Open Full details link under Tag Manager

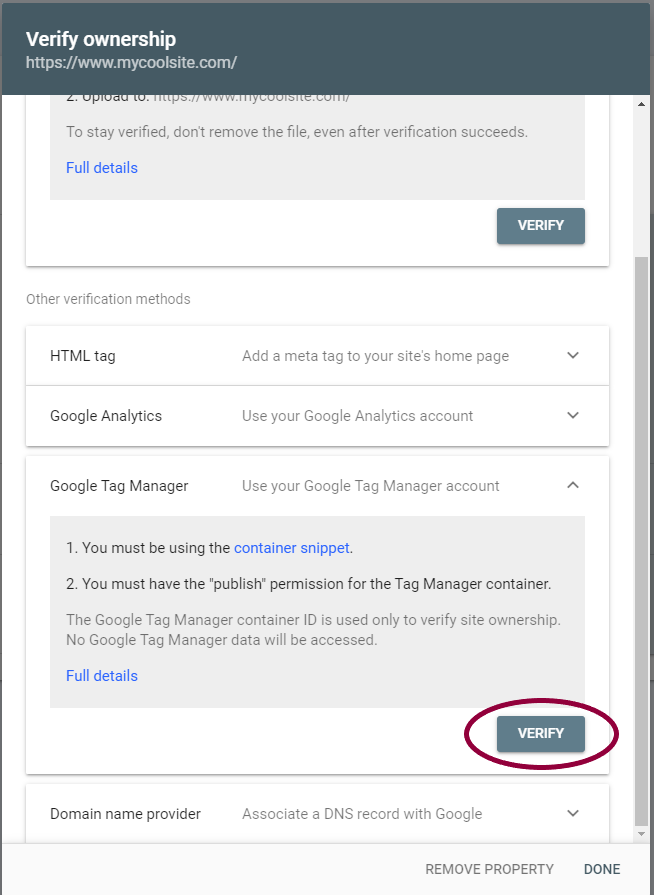102,676
